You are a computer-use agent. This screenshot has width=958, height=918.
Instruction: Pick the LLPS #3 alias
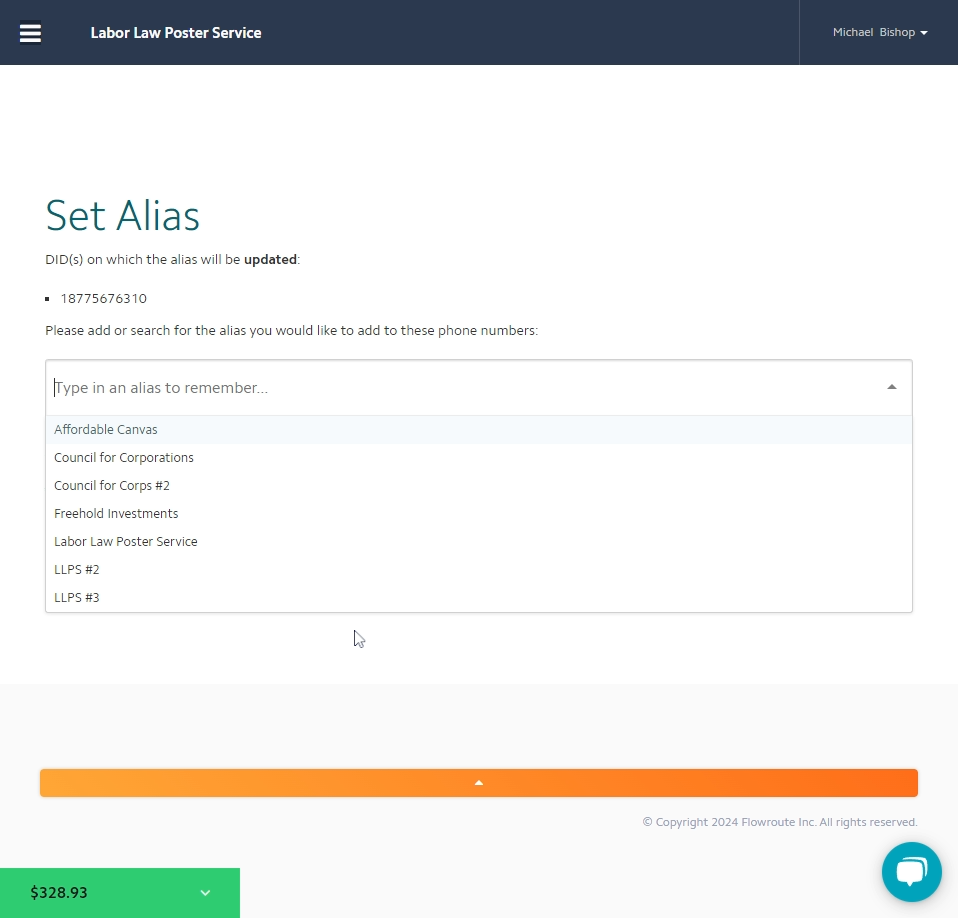(77, 598)
